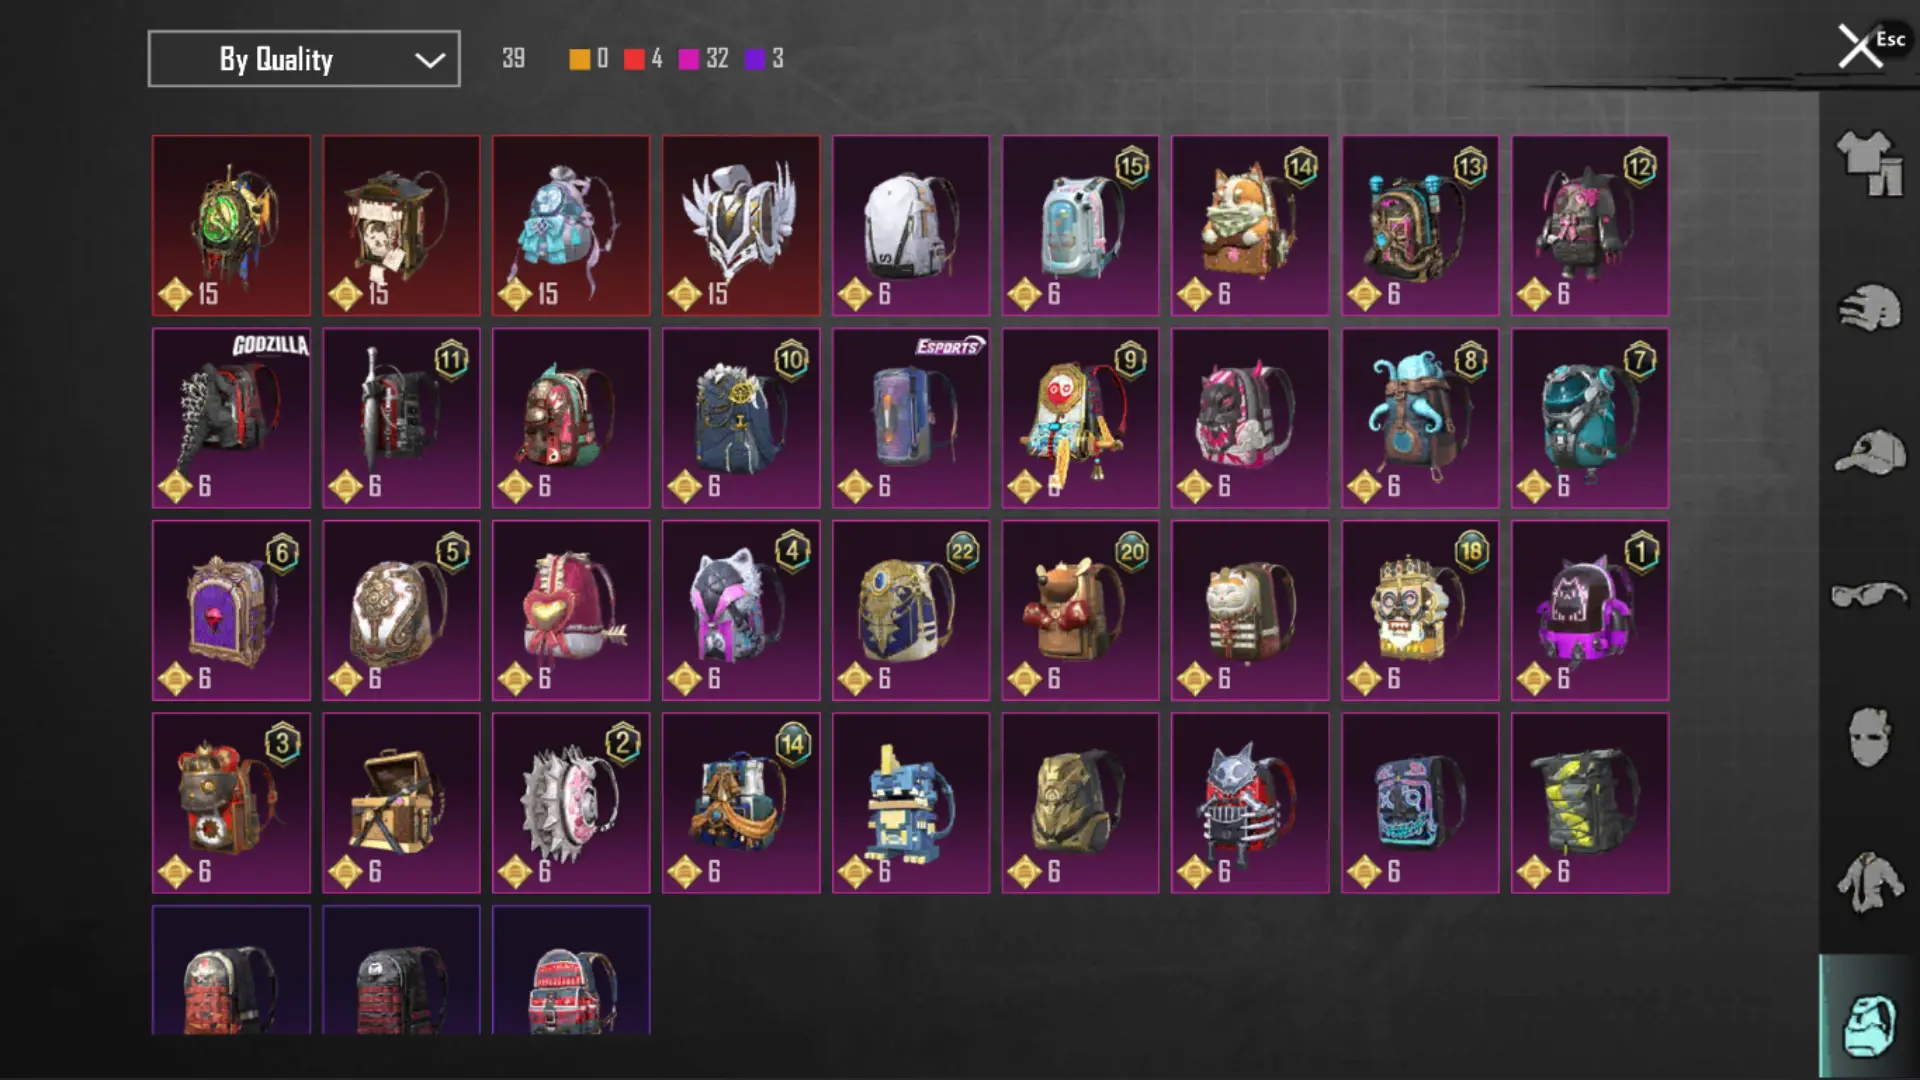
Task: Open the By Quality sort dropdown
Action: (x=304, y=59)
